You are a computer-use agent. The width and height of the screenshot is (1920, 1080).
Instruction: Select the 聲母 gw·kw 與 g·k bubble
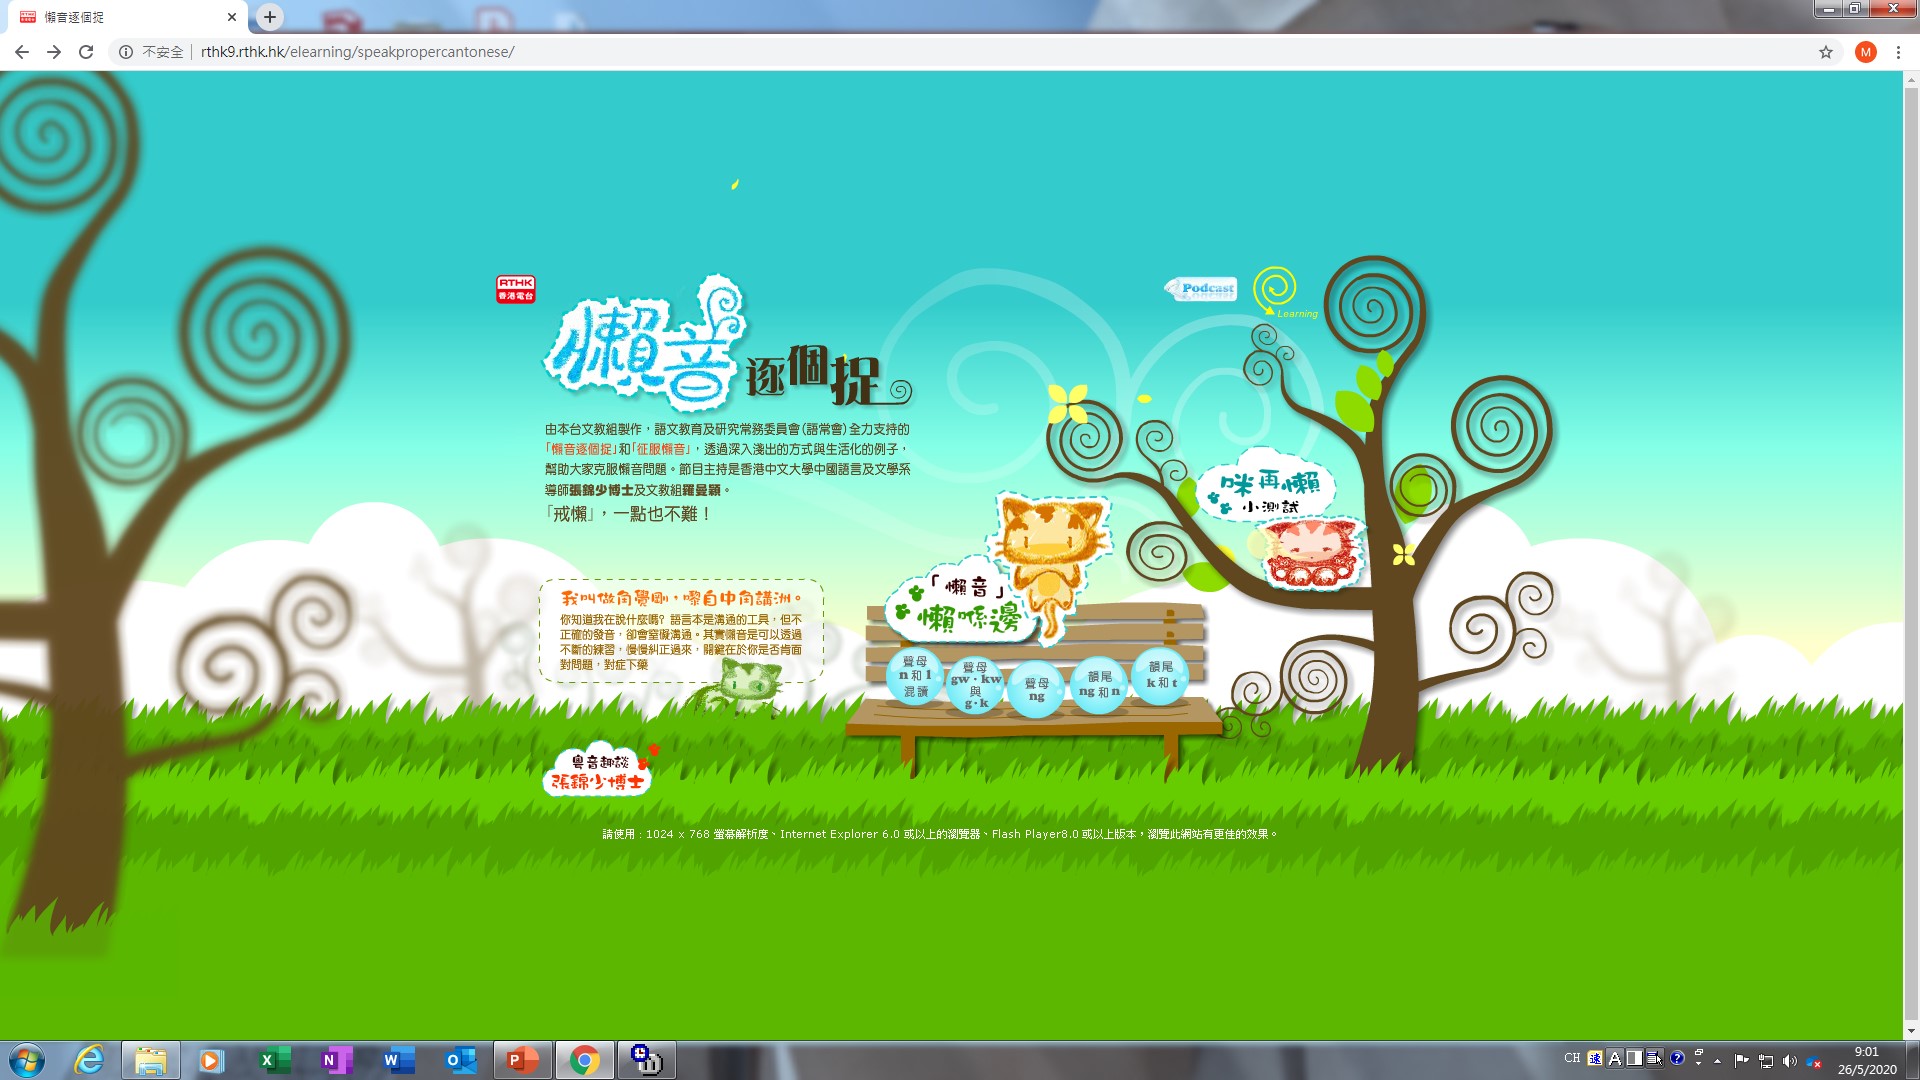click(975, 685)
